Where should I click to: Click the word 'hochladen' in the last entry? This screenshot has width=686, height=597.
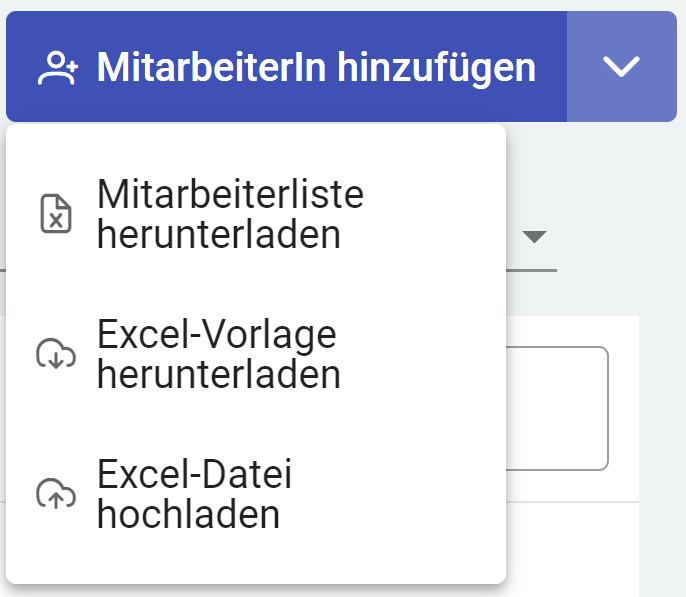pos(188,514)
